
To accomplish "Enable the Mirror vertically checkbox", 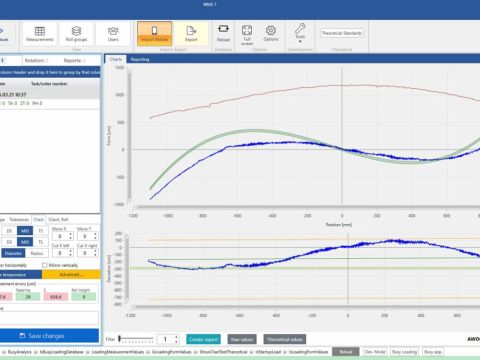I will coord(45,265).
